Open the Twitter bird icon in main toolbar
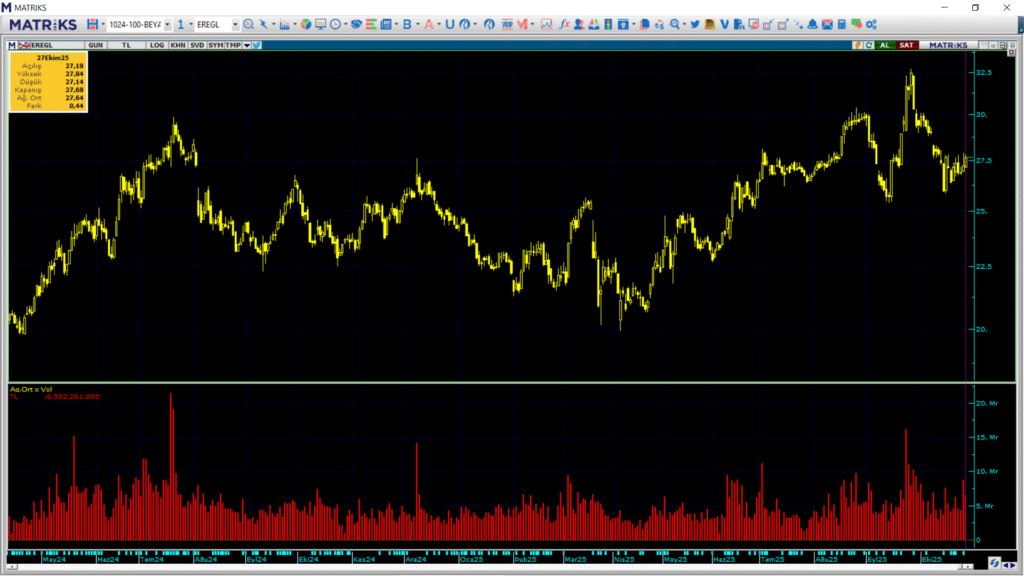 (695, 24)
